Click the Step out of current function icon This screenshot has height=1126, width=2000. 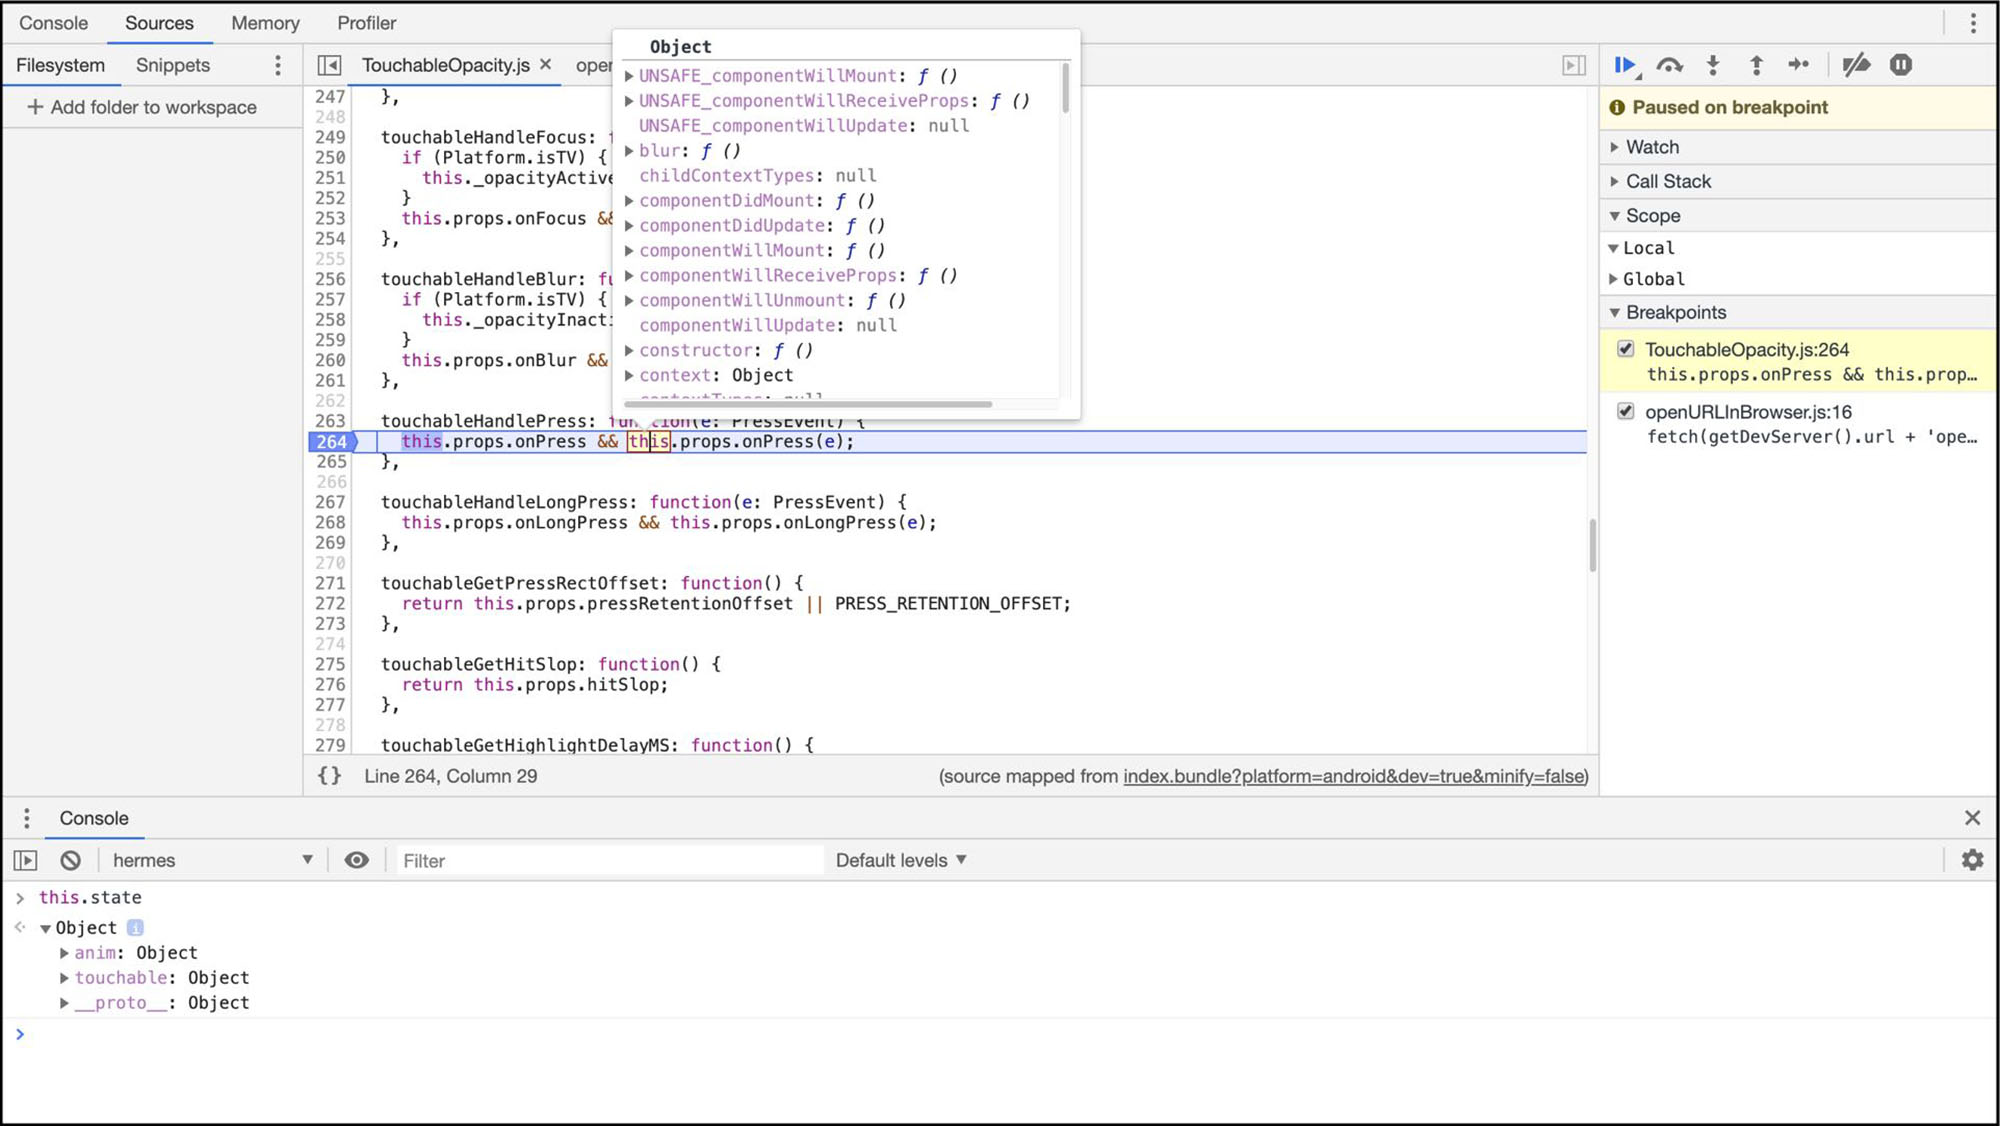tap(1755, 65)
